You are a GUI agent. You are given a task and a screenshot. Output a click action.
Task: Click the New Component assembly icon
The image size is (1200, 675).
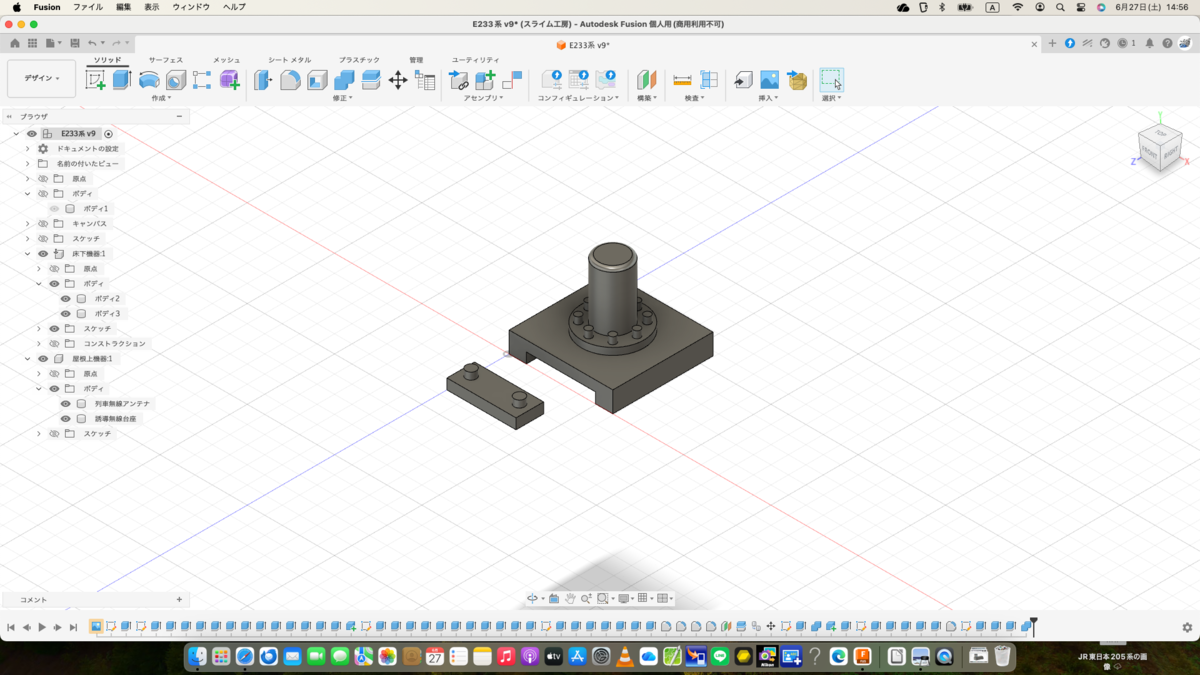tap(485, 80)
